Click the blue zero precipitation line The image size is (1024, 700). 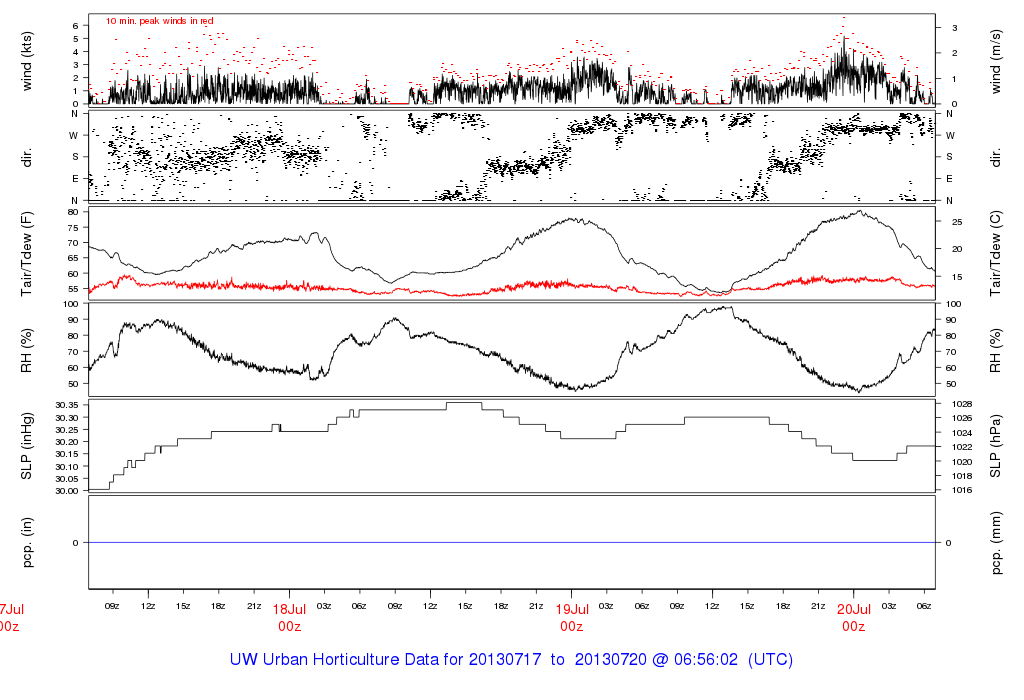click(512, 543)
